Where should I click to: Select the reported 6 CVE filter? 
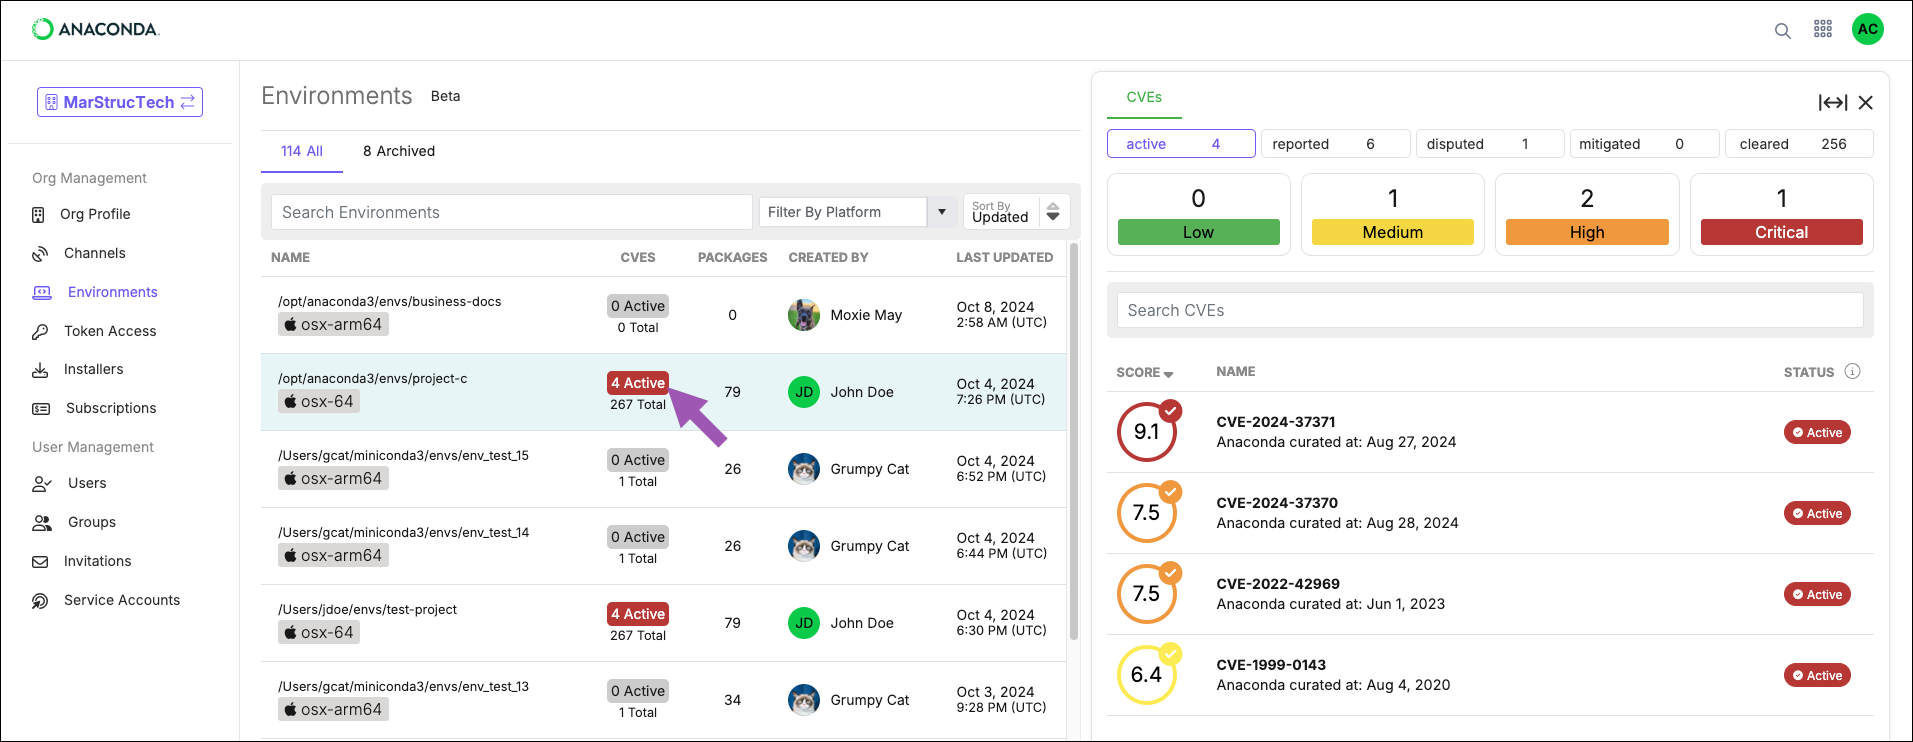(1335, 144)
